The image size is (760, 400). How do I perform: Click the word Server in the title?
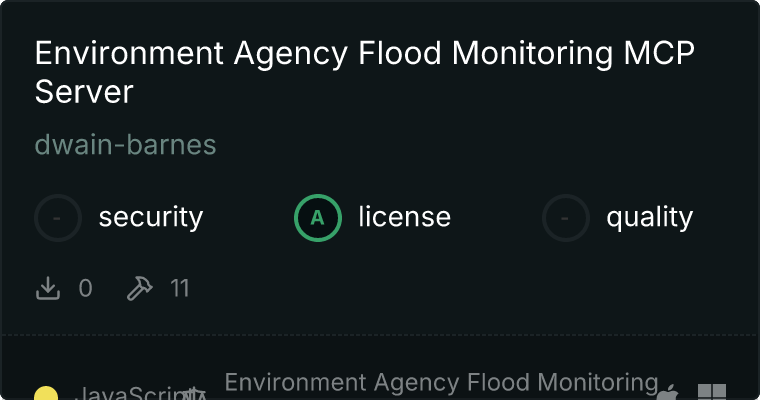pos(84,92)
